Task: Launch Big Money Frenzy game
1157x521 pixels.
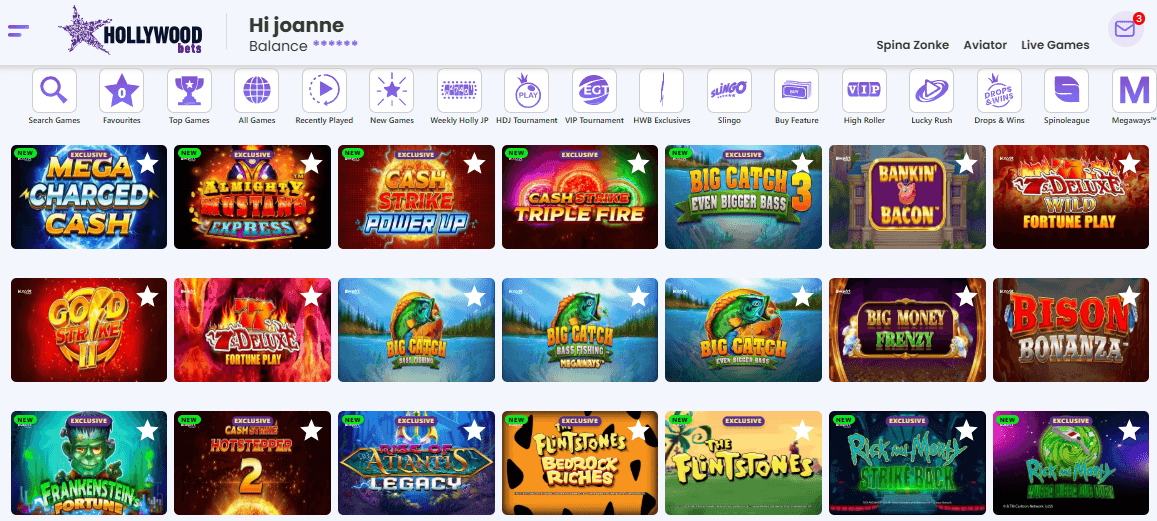Action: point(907,330)
